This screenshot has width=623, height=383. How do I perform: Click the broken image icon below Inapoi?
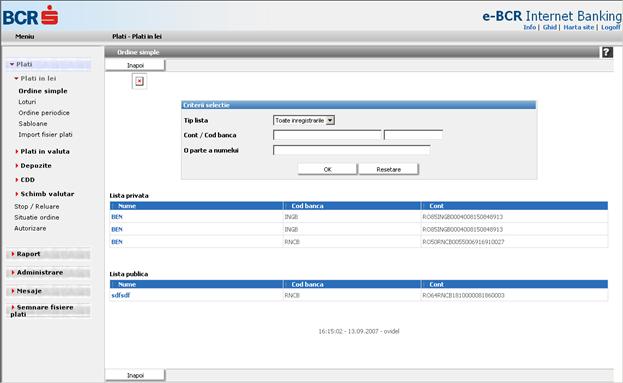pos(139,81)
